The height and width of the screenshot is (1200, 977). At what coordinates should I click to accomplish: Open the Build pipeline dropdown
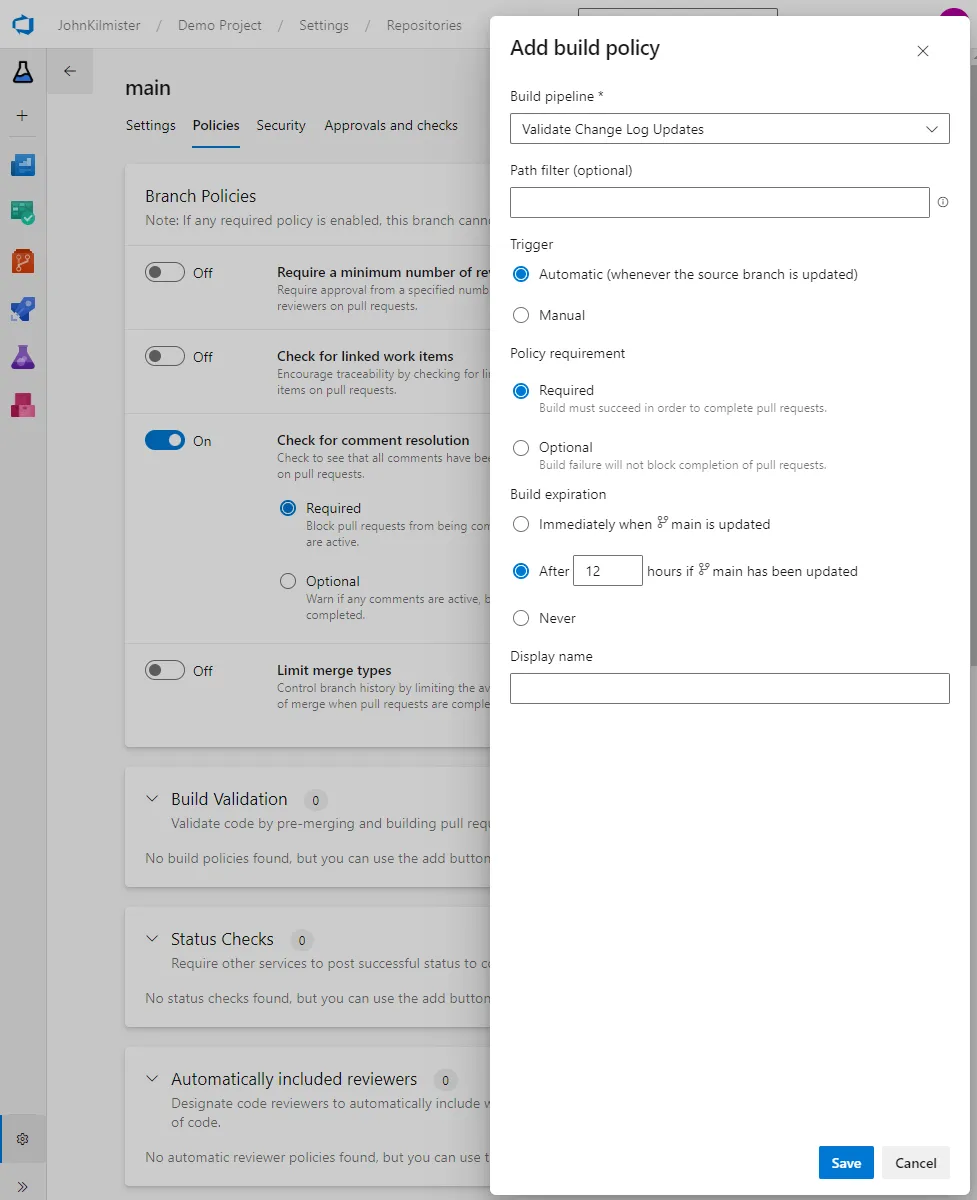coord(730,129)
